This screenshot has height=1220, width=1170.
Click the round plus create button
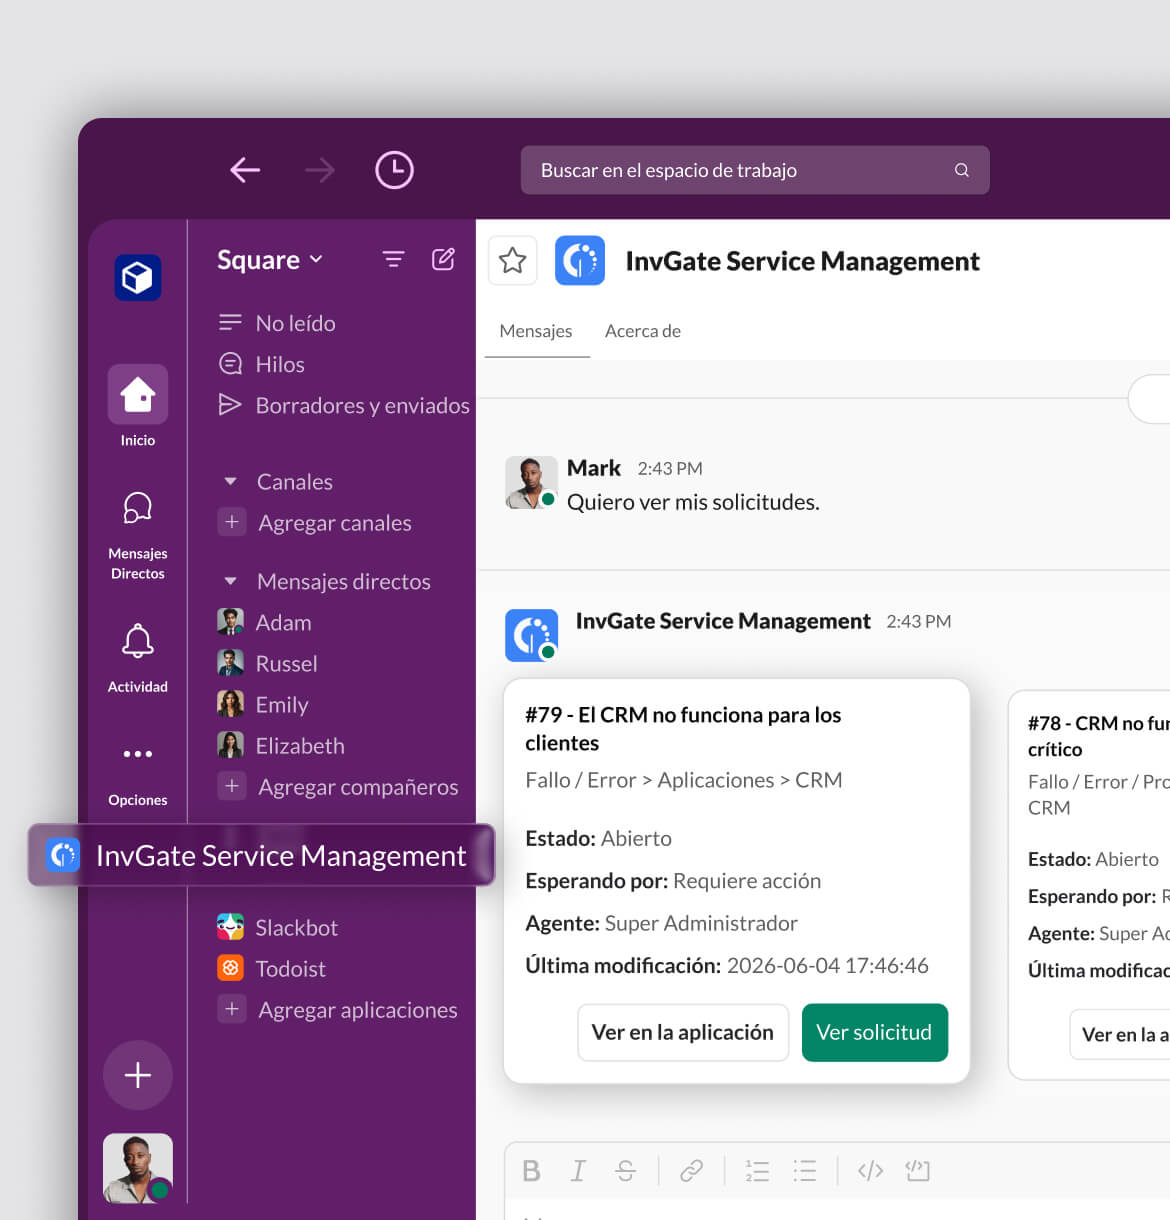pos(138,1075)
